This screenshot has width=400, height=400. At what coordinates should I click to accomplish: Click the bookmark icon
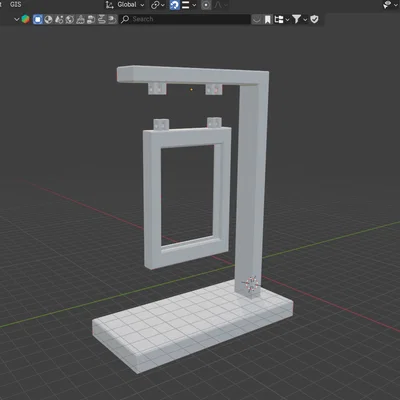click(x=268, y=19)
